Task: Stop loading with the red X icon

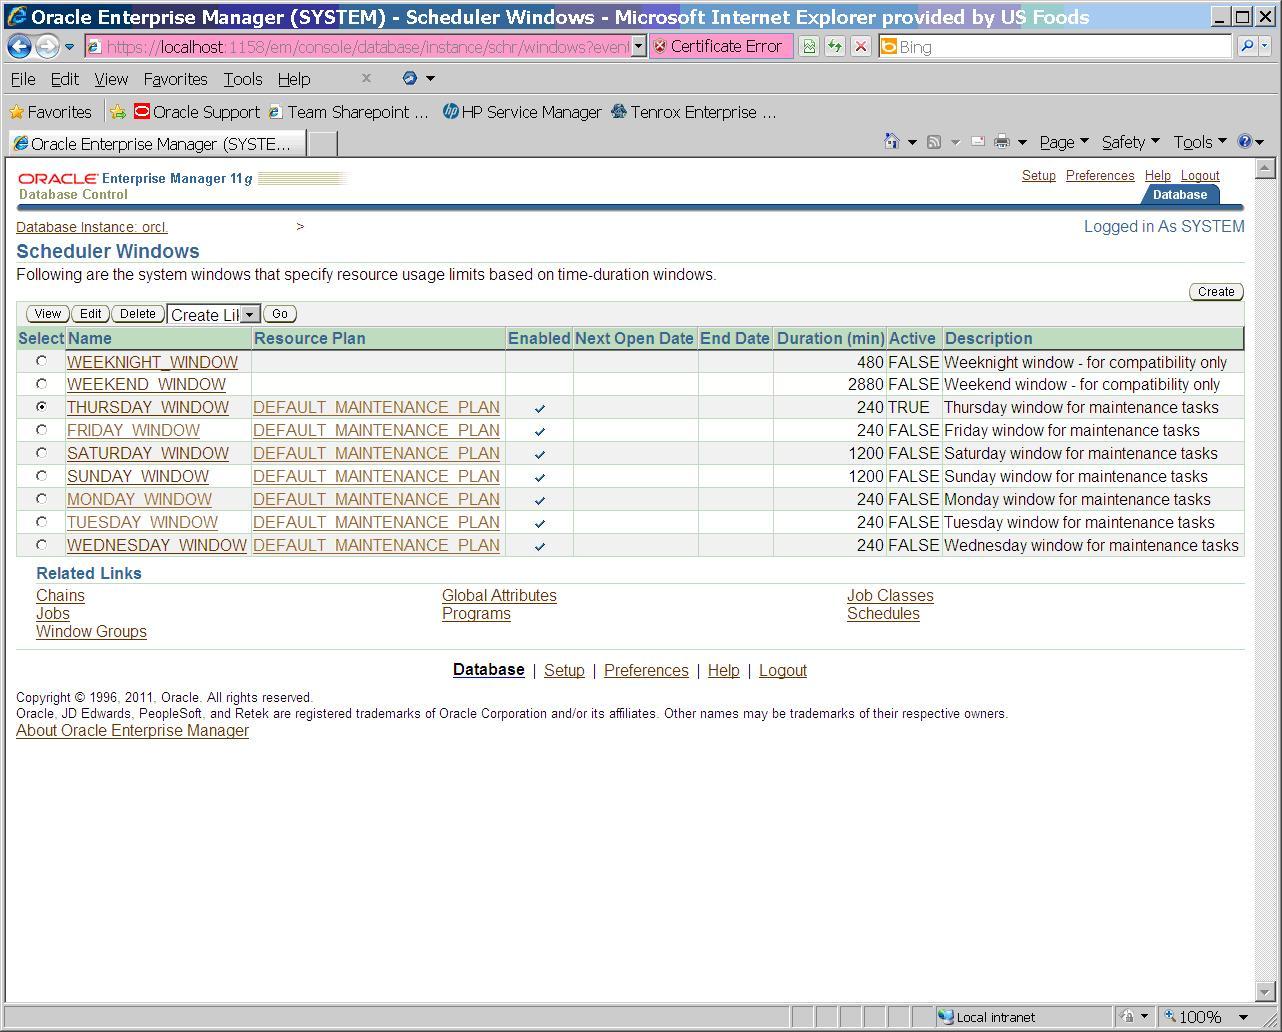Action: [860, 46]
